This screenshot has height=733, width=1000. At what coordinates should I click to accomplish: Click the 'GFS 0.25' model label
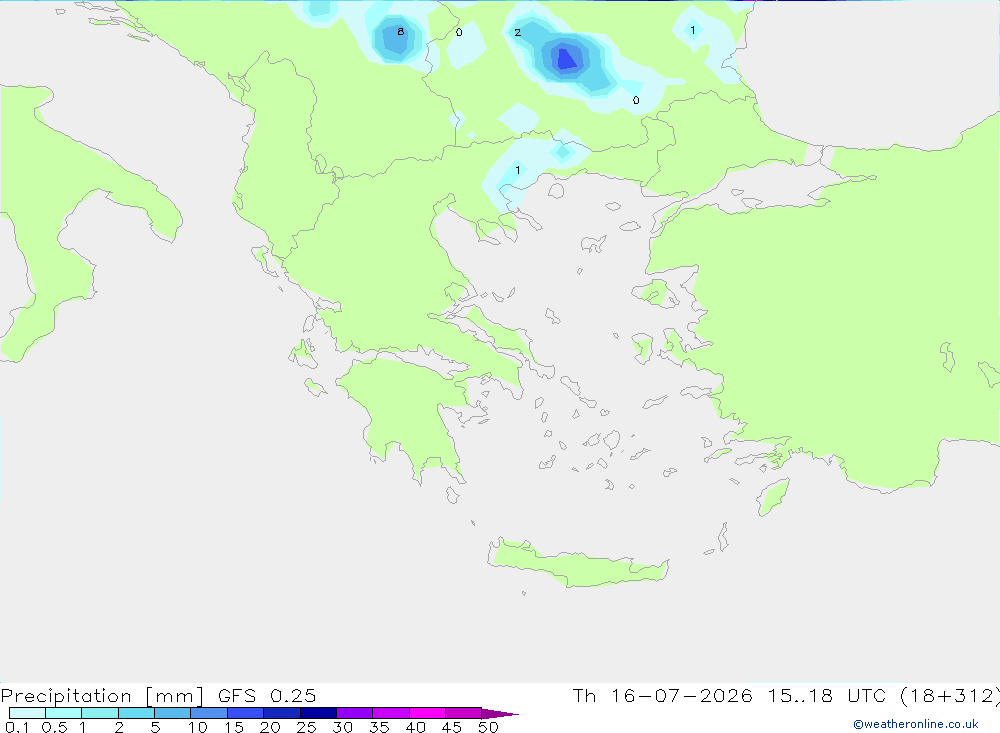(267, 695)
